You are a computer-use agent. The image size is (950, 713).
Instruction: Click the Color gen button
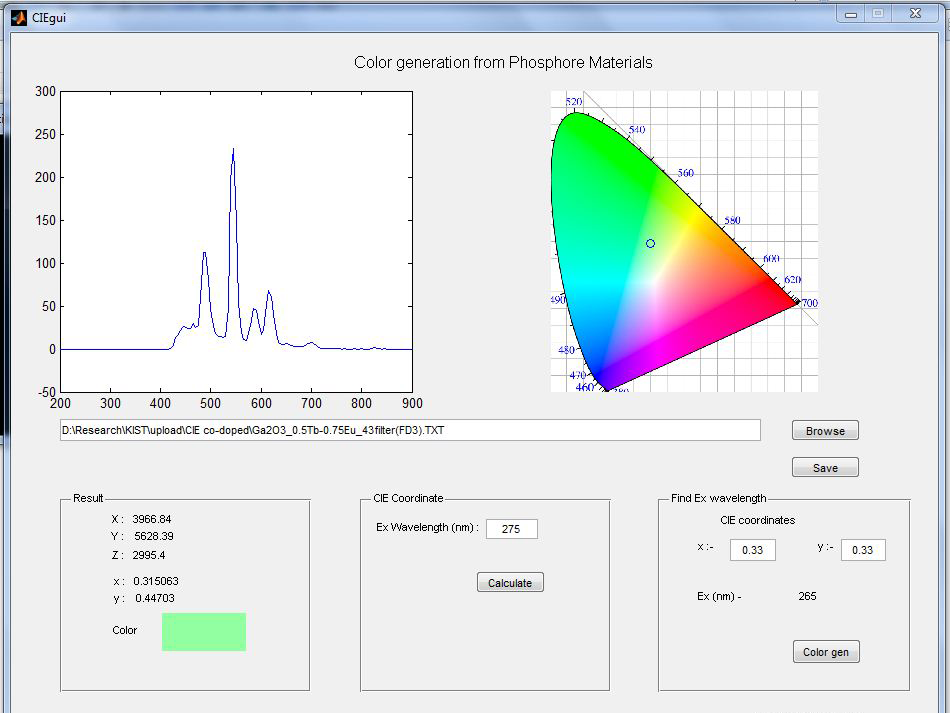pyautogui.click(x=826, y=652)
